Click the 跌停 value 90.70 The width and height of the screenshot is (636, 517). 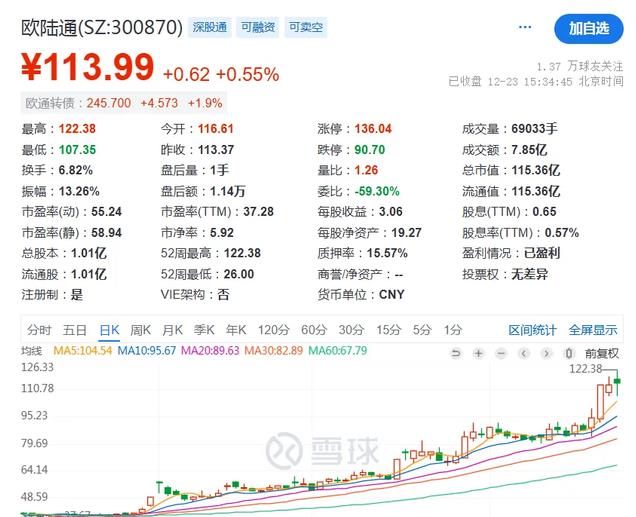370,150
